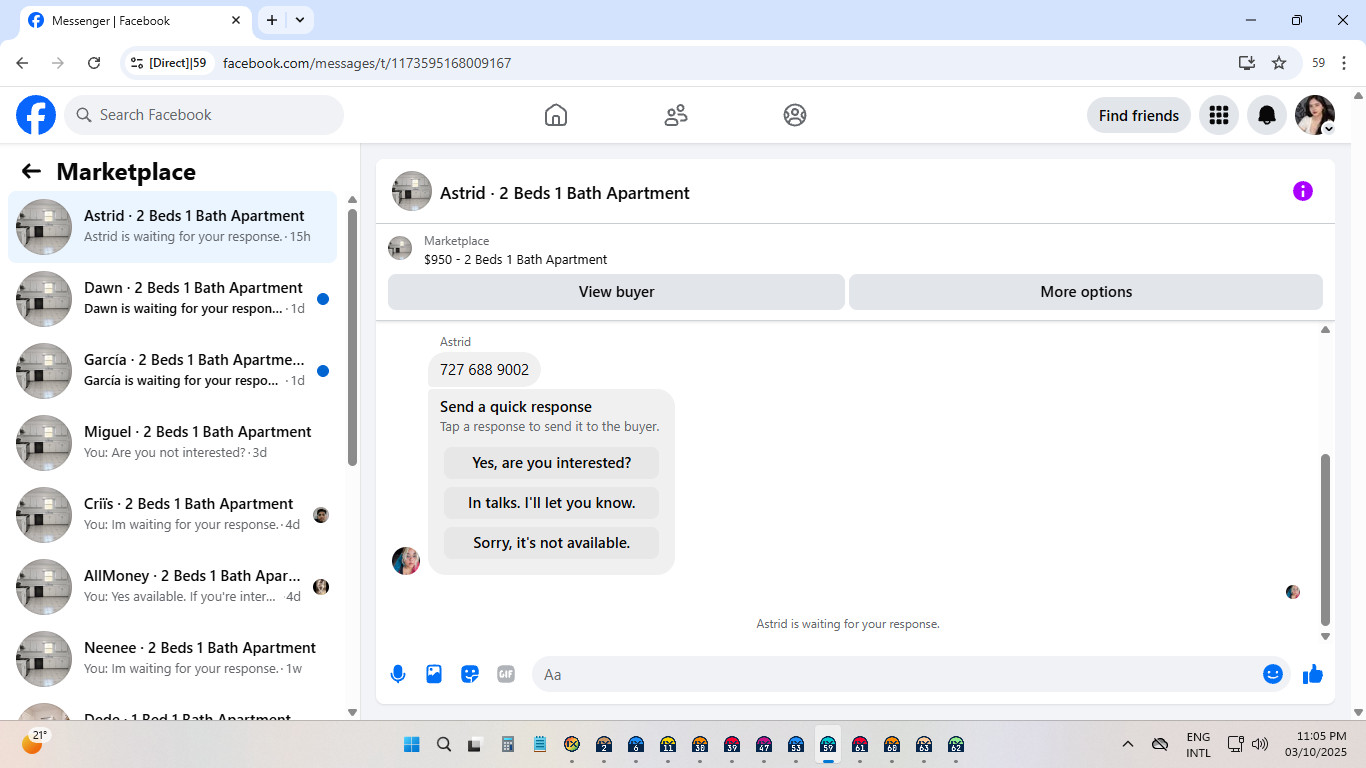Open Miguel's apartment conversation

(173, 443)
